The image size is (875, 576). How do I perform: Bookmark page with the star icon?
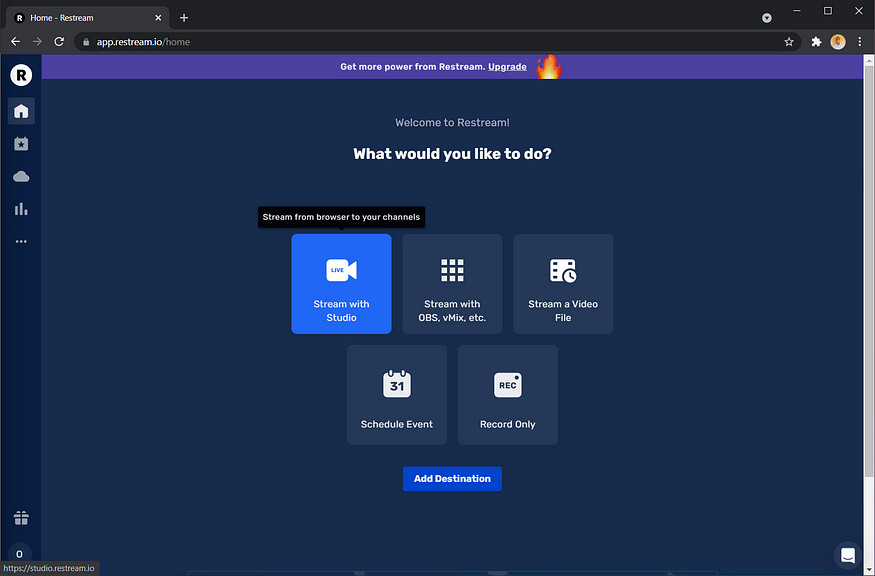(789, 42)
